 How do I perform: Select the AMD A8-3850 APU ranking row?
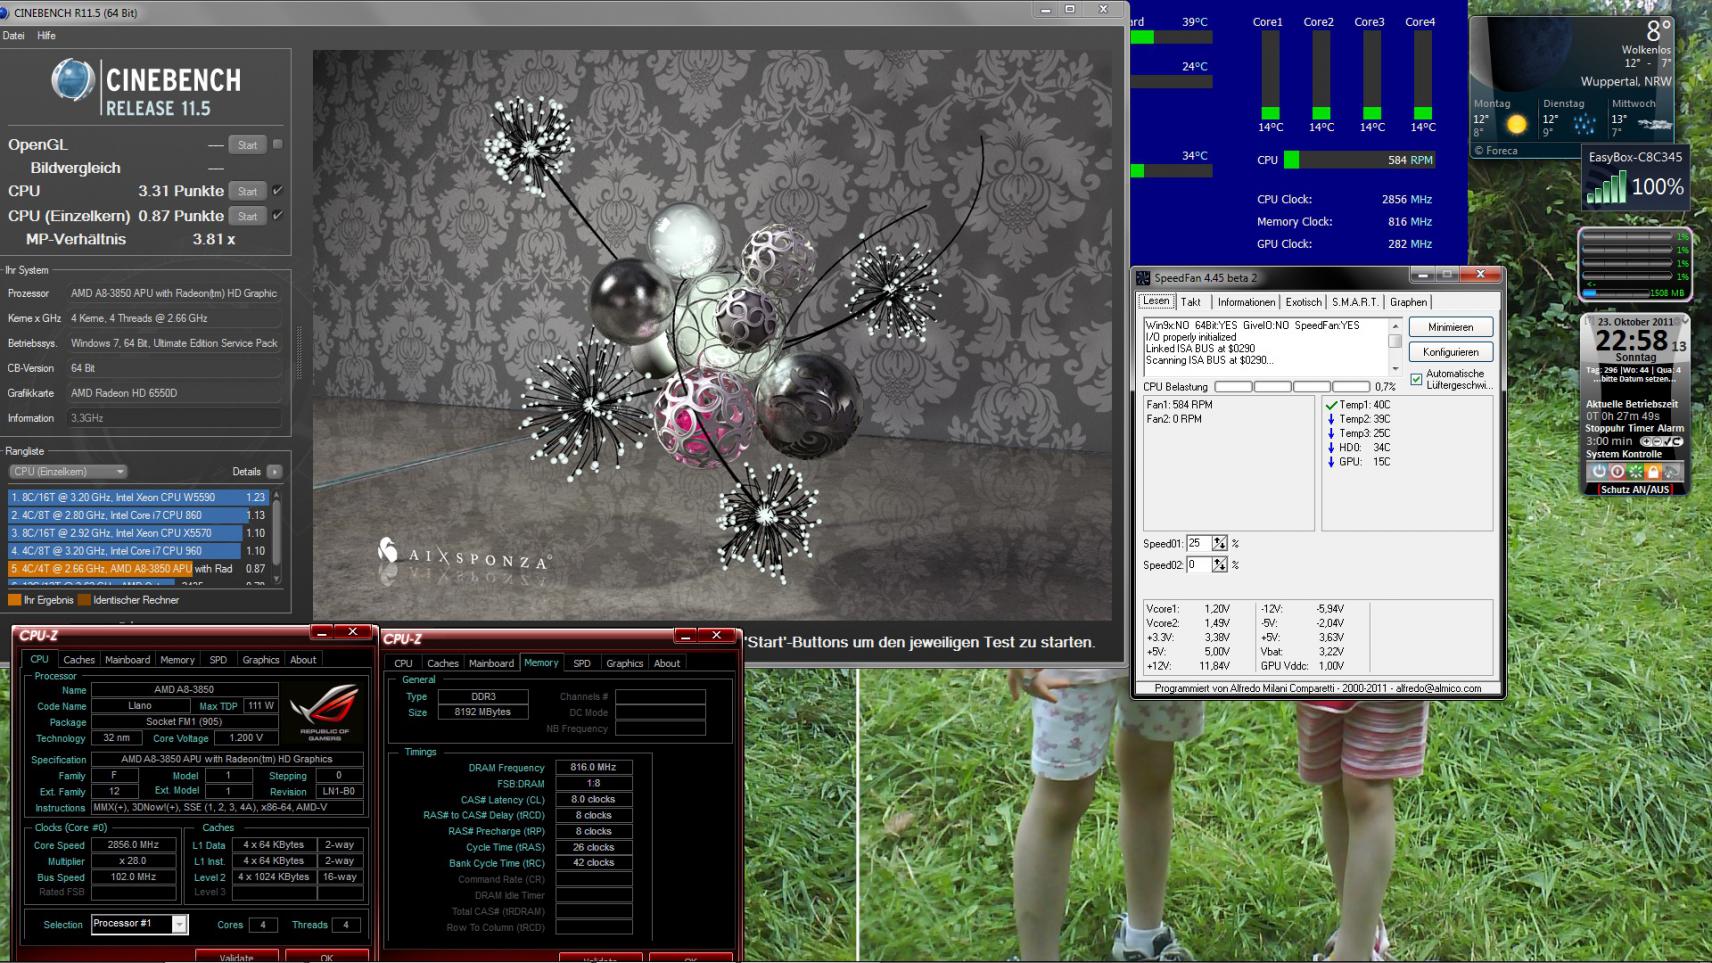[138, 569]
